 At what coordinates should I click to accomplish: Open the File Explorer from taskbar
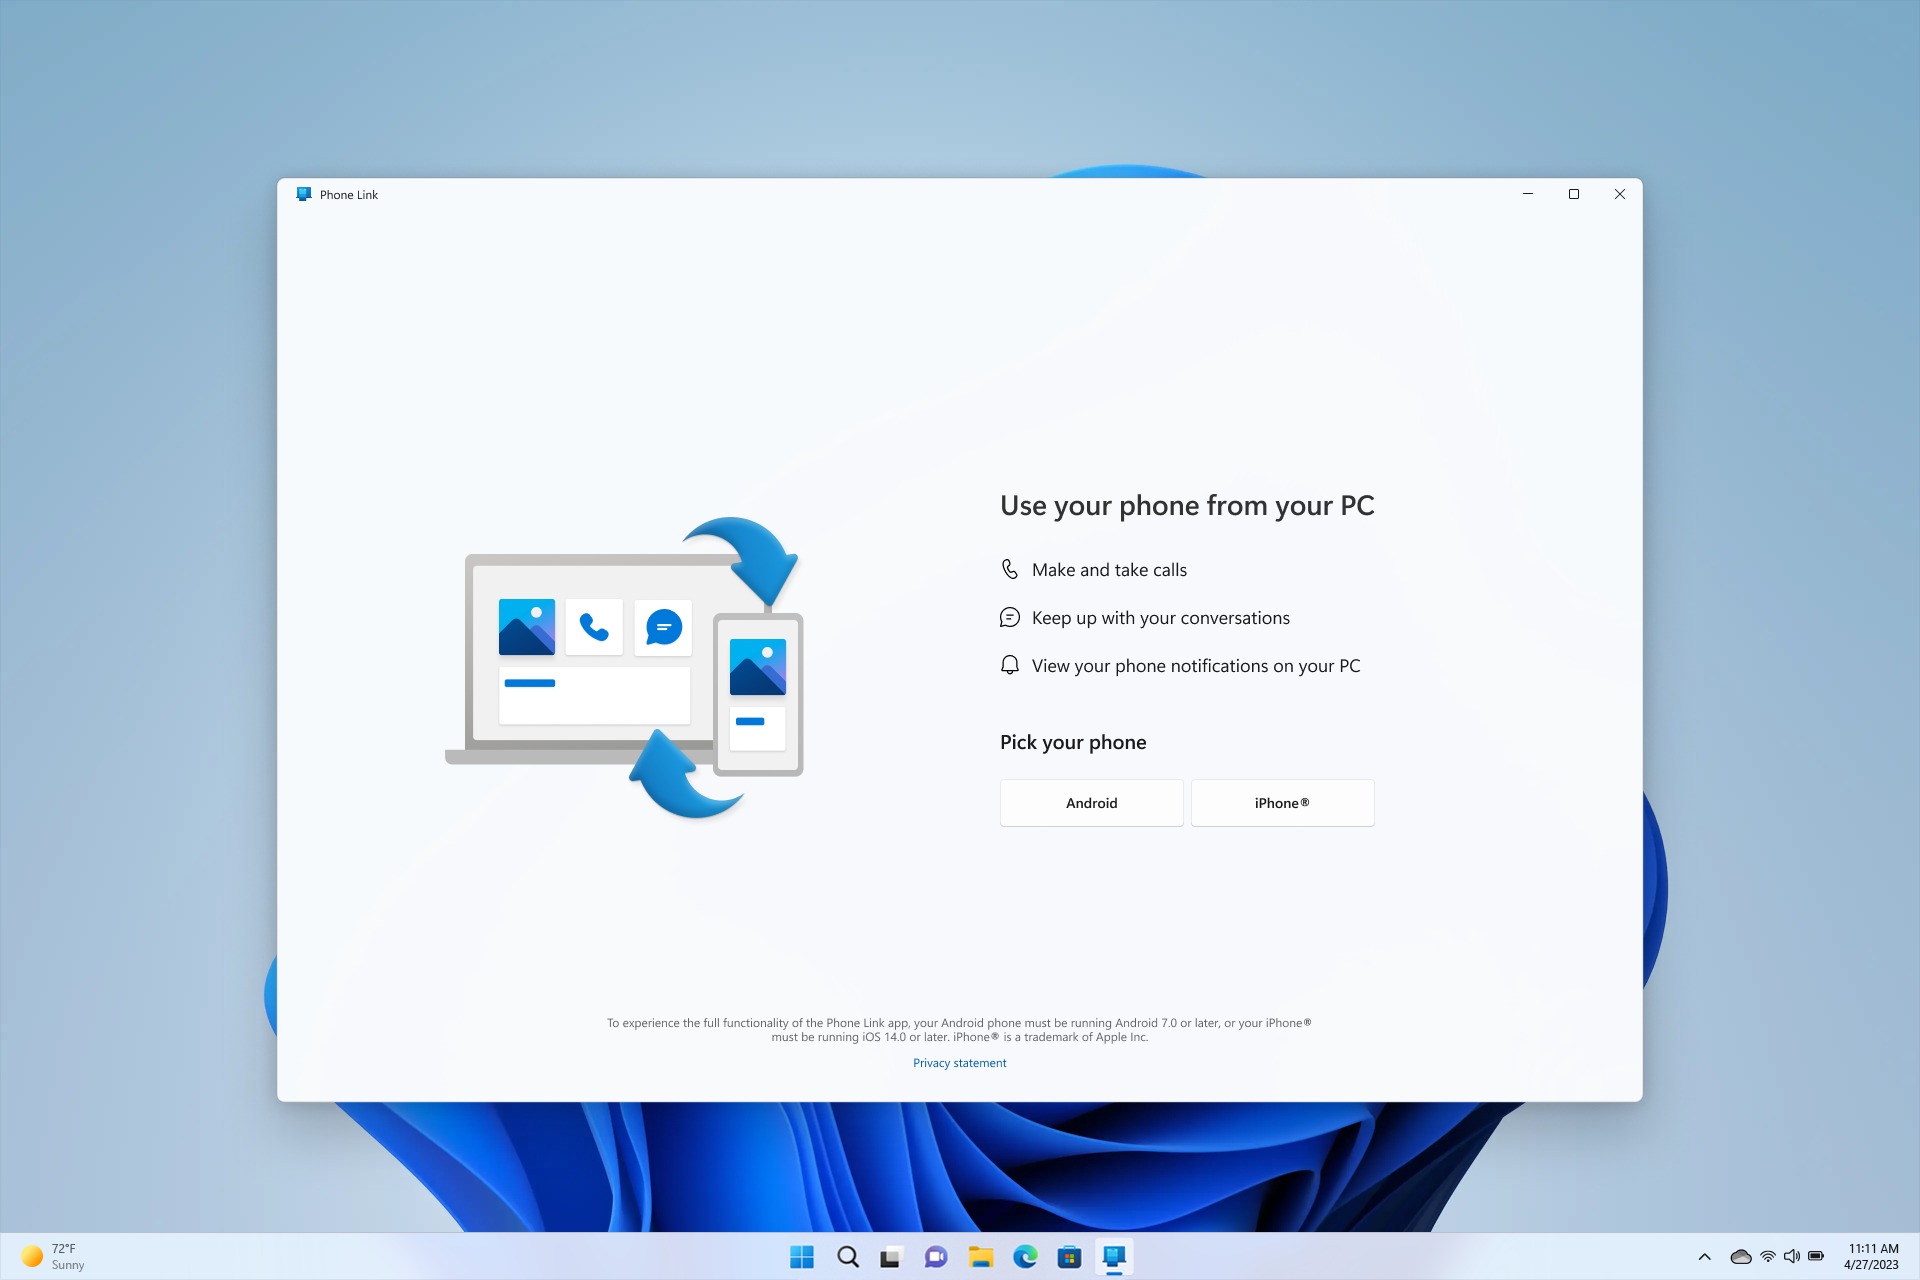click(981, 1256)
